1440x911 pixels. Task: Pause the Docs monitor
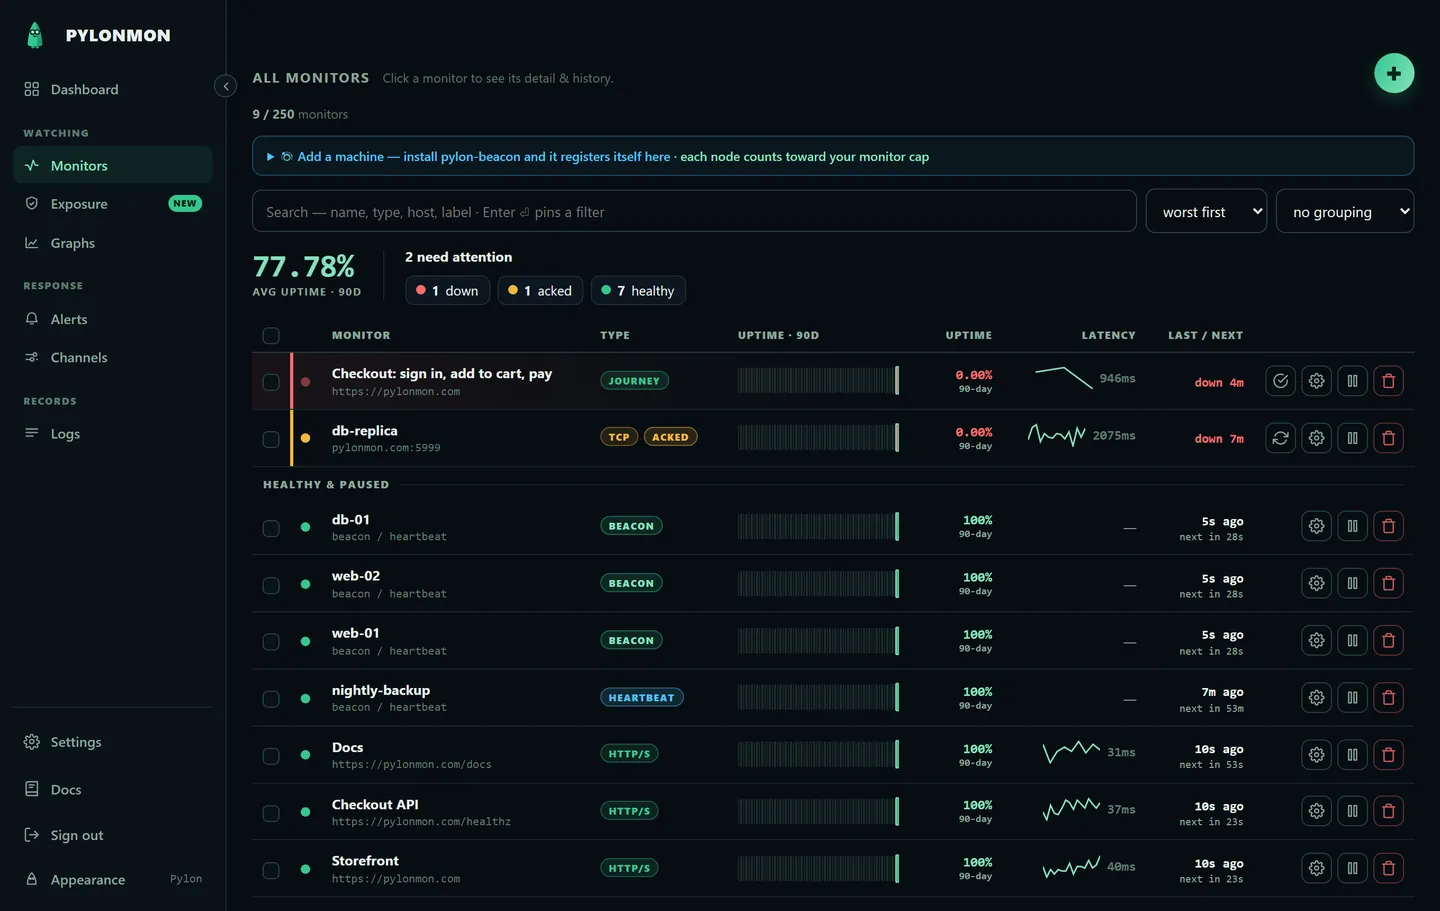tap(1352, 754)
